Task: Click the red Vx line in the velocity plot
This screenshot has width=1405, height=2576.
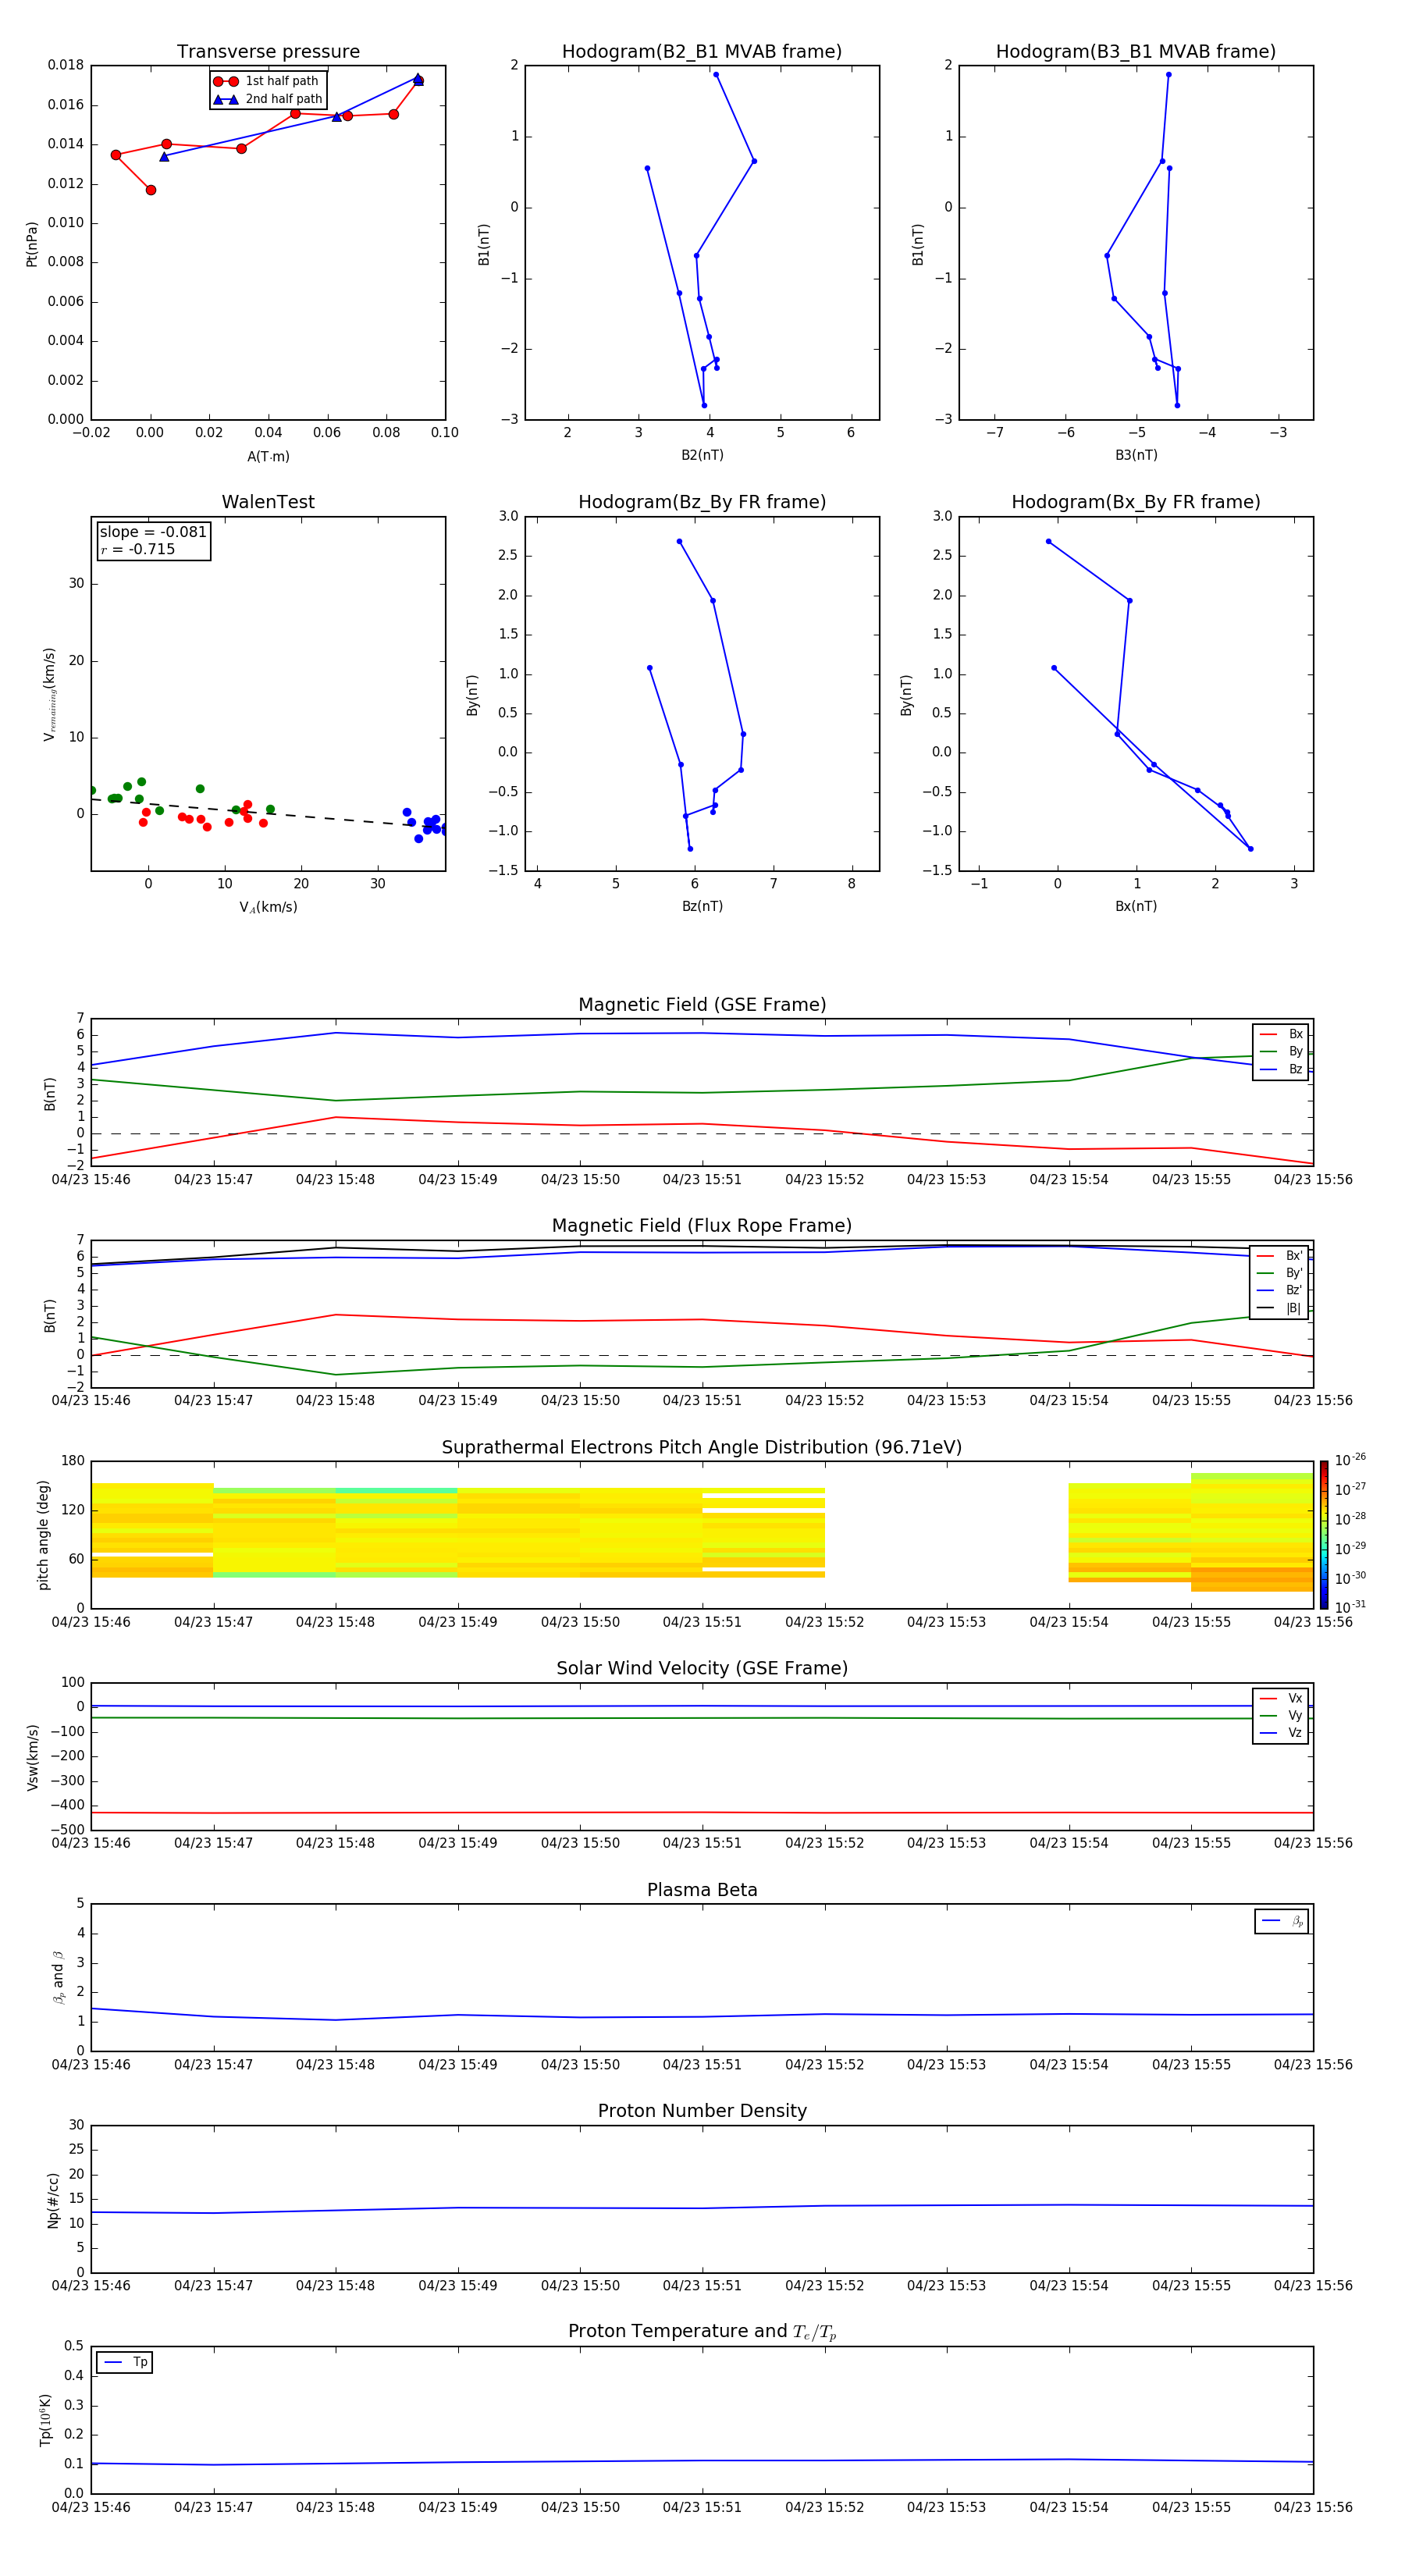Action: 702,1812
